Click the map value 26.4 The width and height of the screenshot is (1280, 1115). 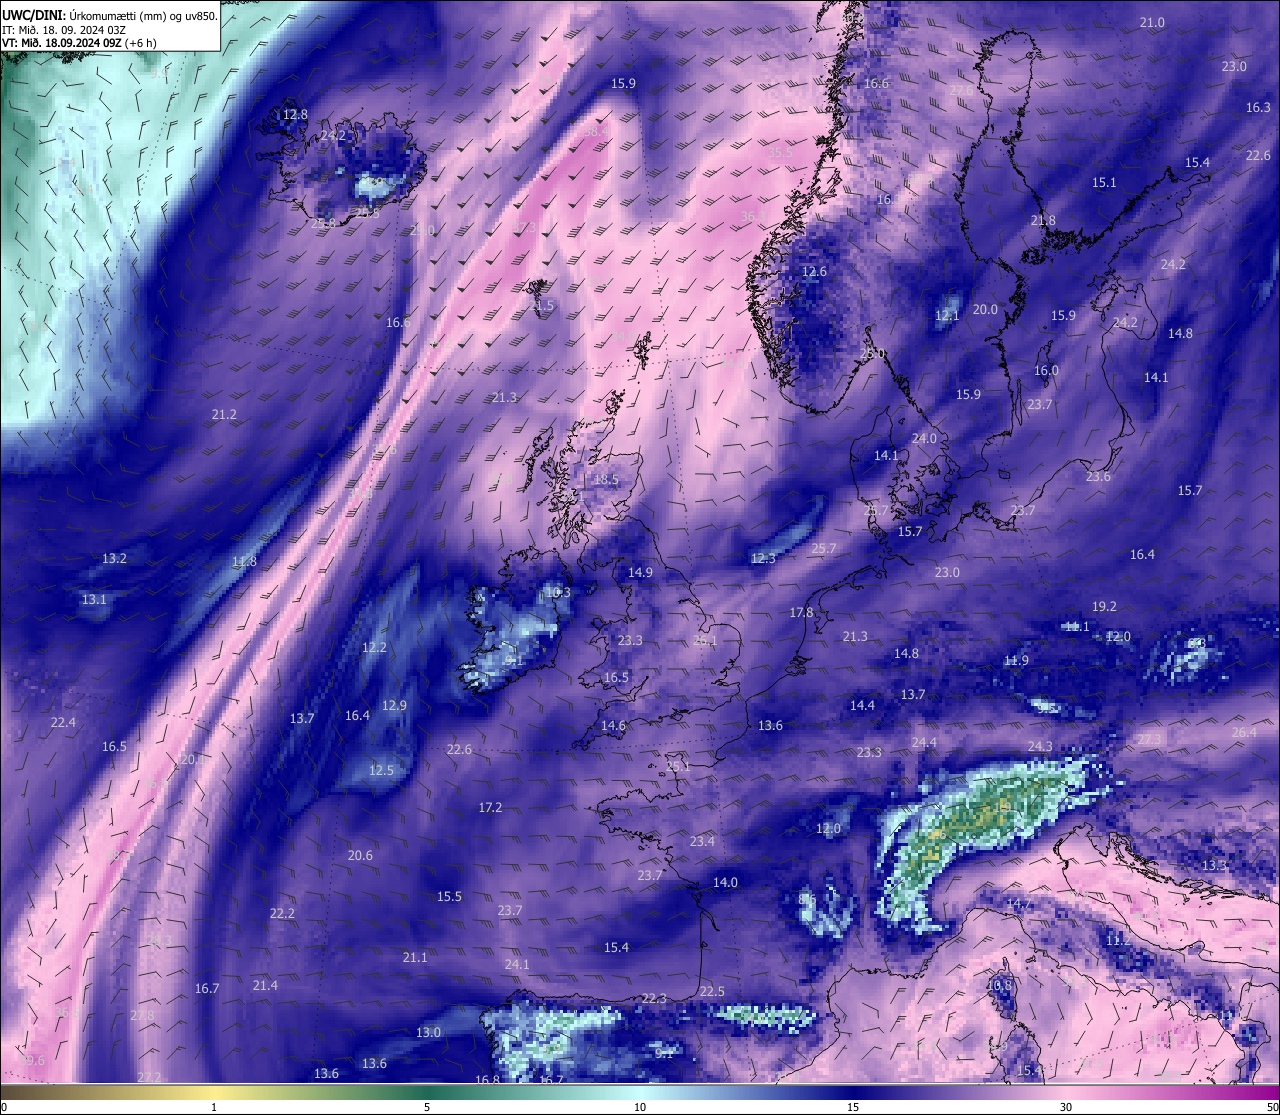(x=1244, y=733)
